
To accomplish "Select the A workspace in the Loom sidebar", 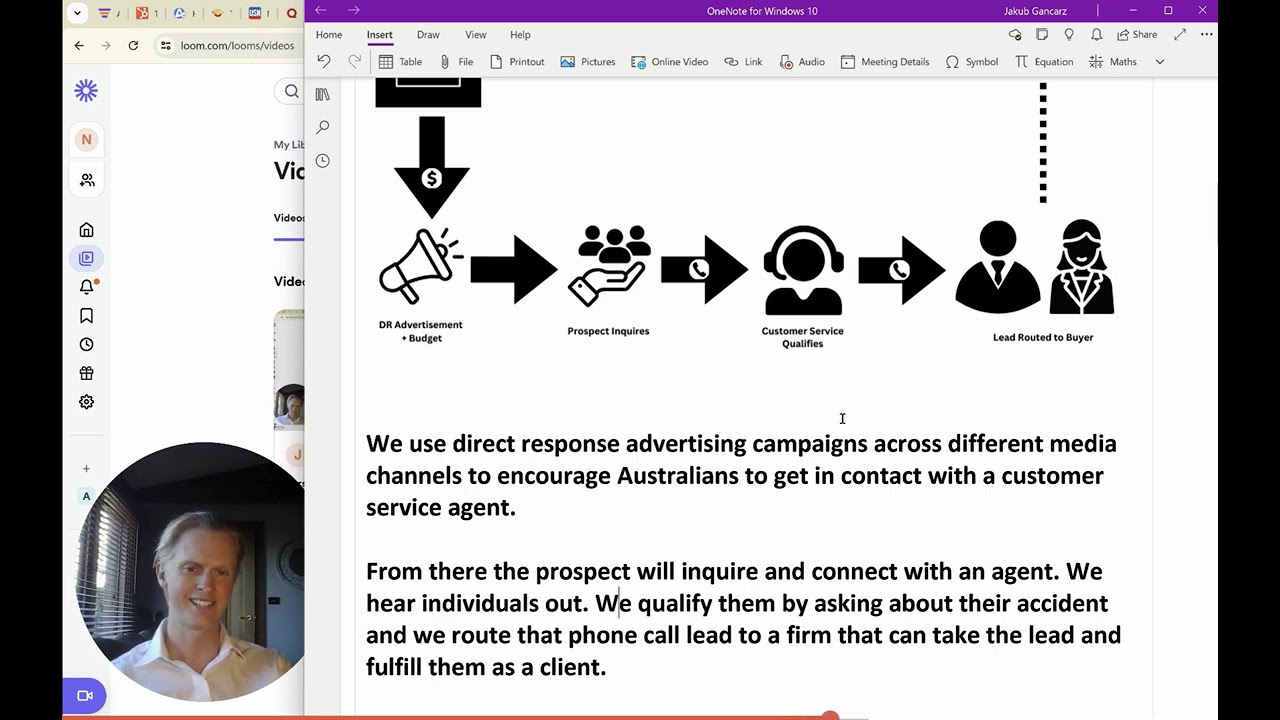I will pyautogui.click(x=86, y=497).
